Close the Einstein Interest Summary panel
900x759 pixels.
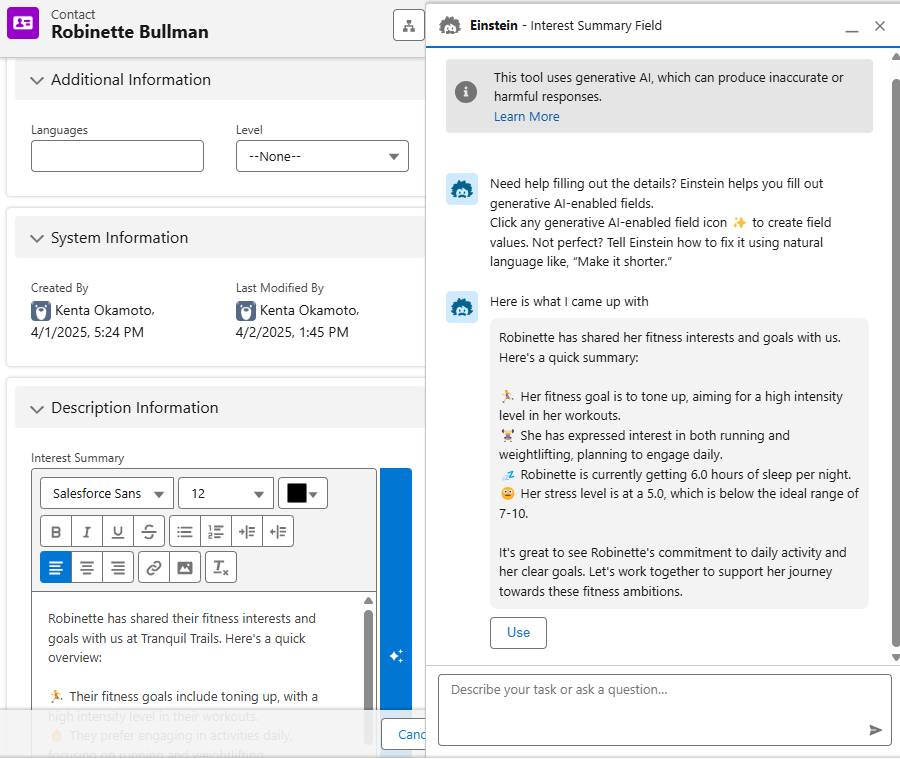pyautogui.click(x=879, y=26)
